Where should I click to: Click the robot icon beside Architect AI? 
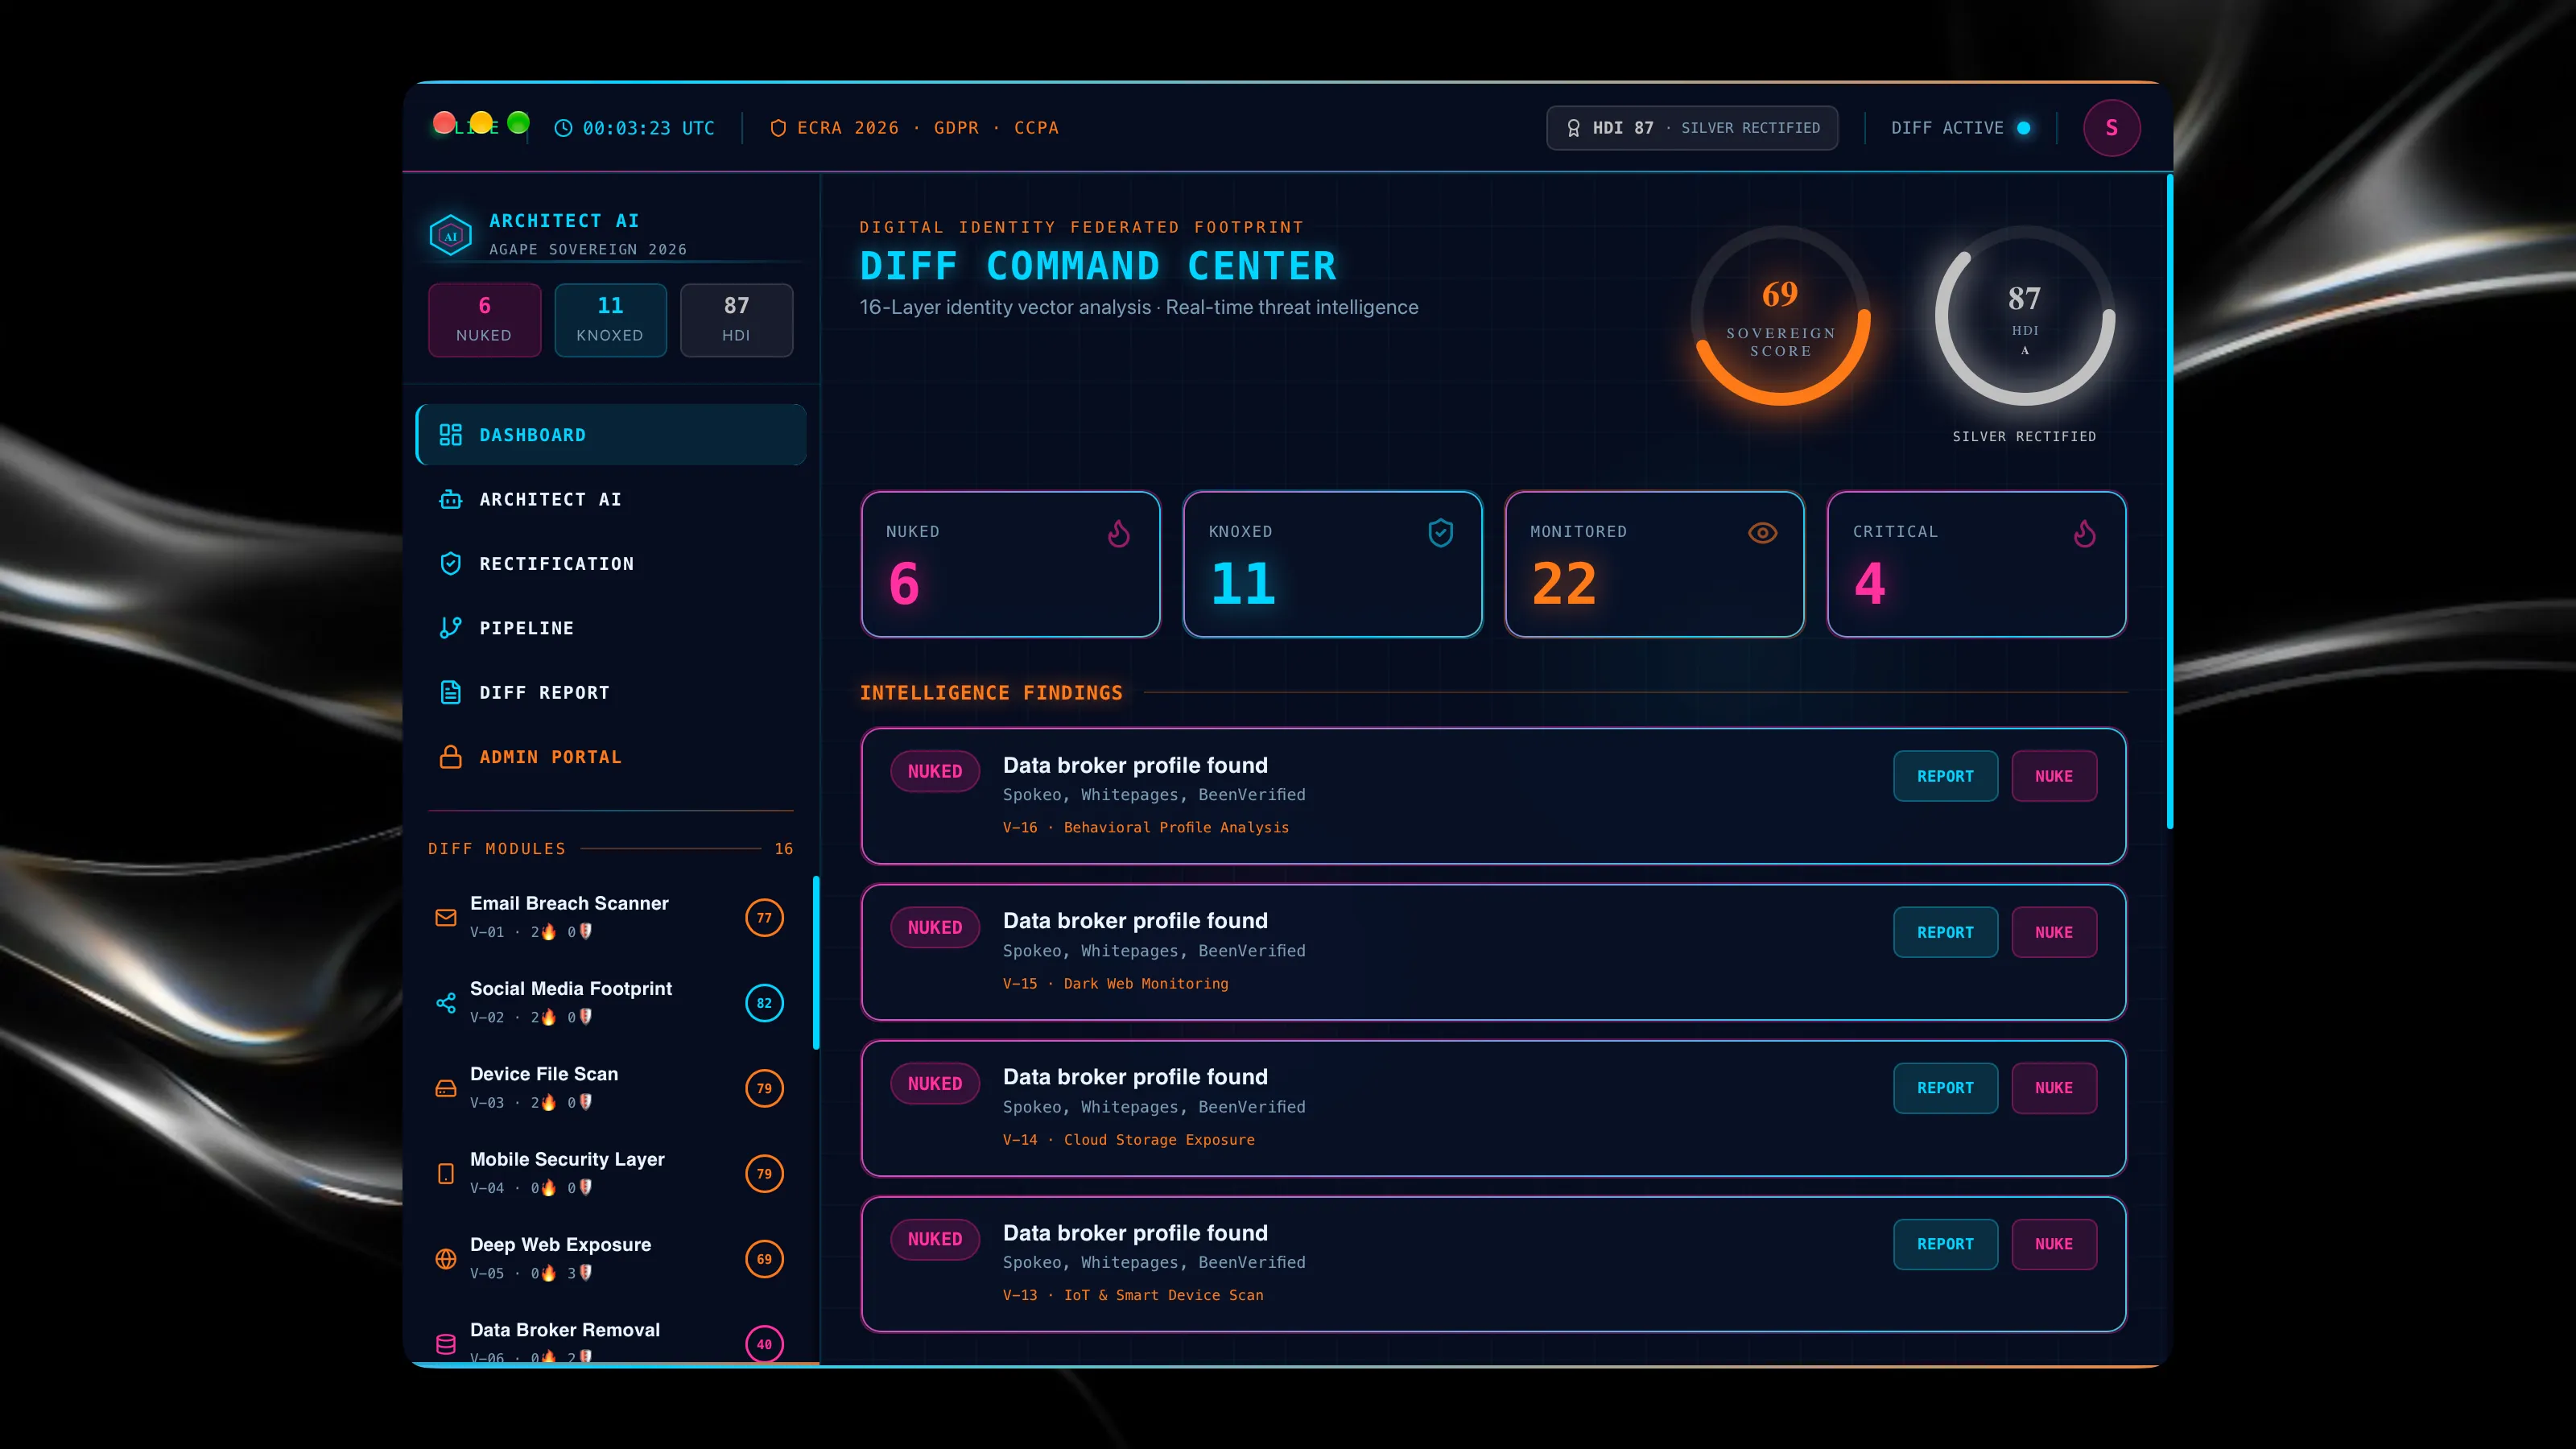tap(451, 499)
